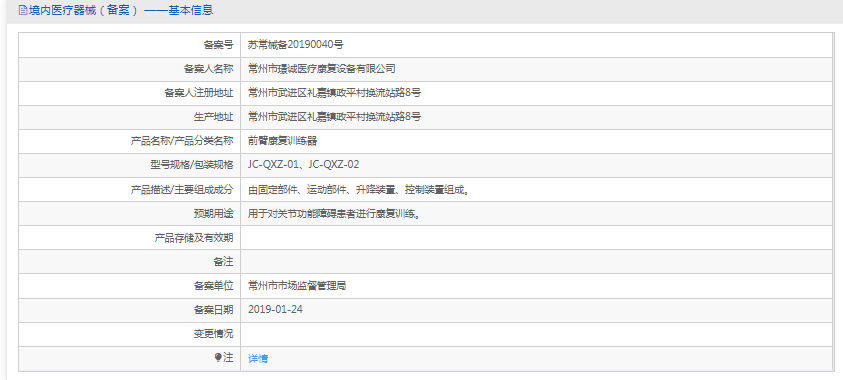Screen dimensions: 843x380
Task: Select the product name 前臂康复训练器
Action: tap(282, 141)
